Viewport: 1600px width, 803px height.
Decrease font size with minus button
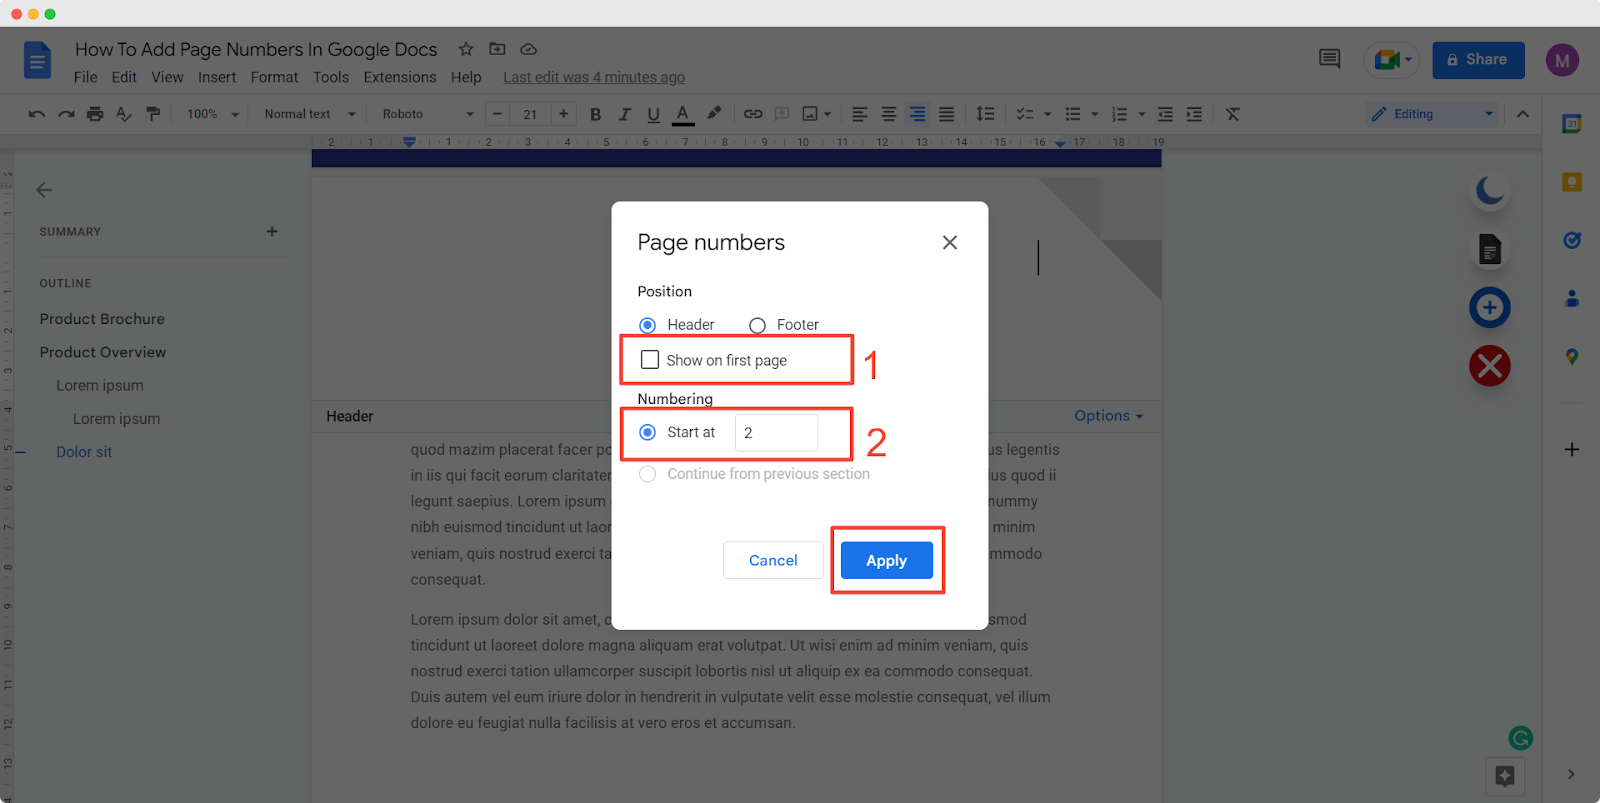[x=497, y=114]
